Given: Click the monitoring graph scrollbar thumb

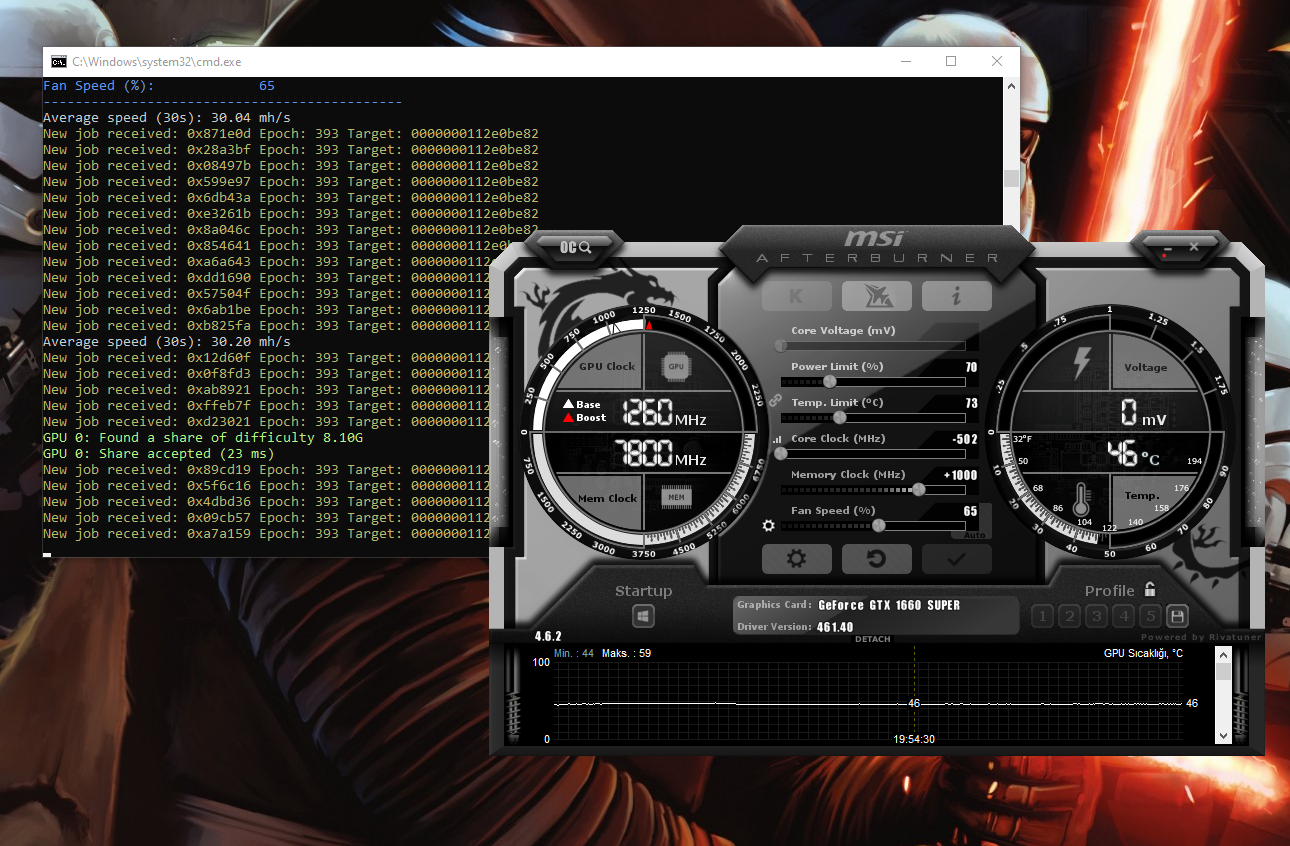Looking at the screenshot, I should (1223, 671).
